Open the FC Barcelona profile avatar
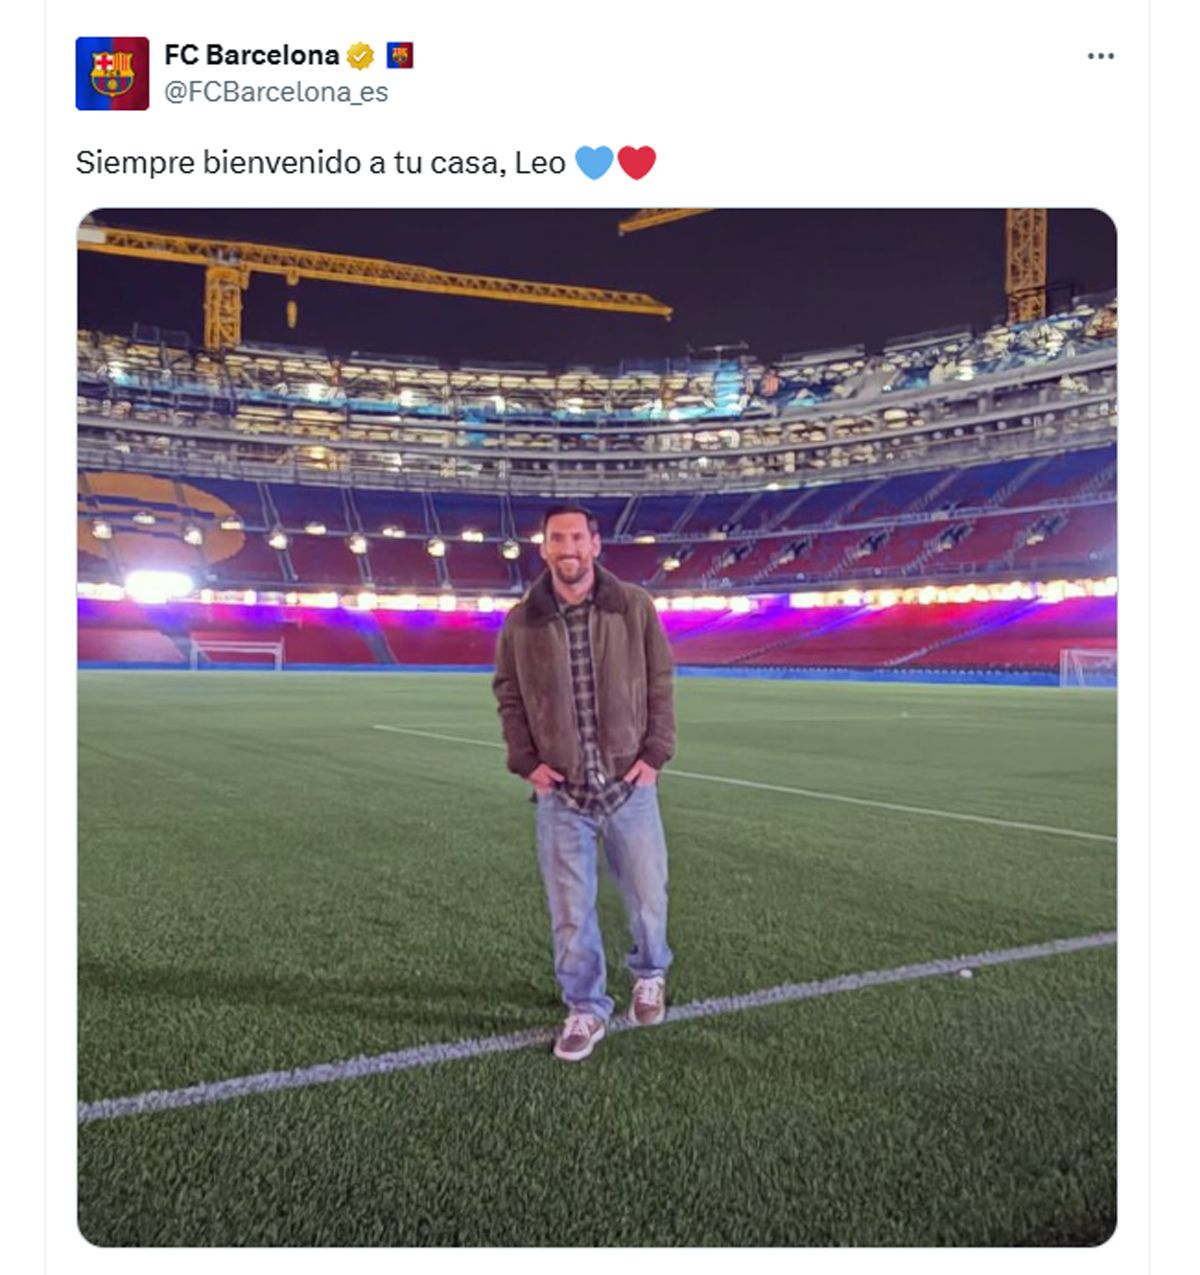The width and height of the screenshot is (1200, 1275). point(112,73)
